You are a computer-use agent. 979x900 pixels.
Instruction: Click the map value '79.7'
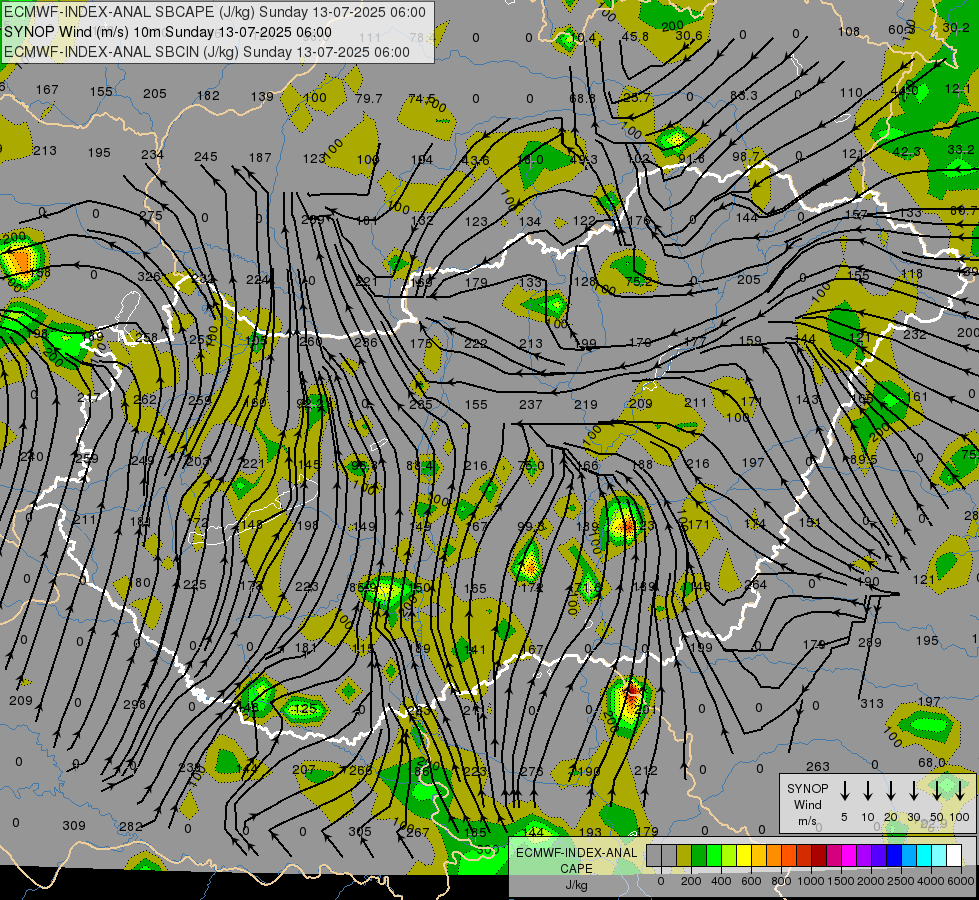tap(368, 99)
